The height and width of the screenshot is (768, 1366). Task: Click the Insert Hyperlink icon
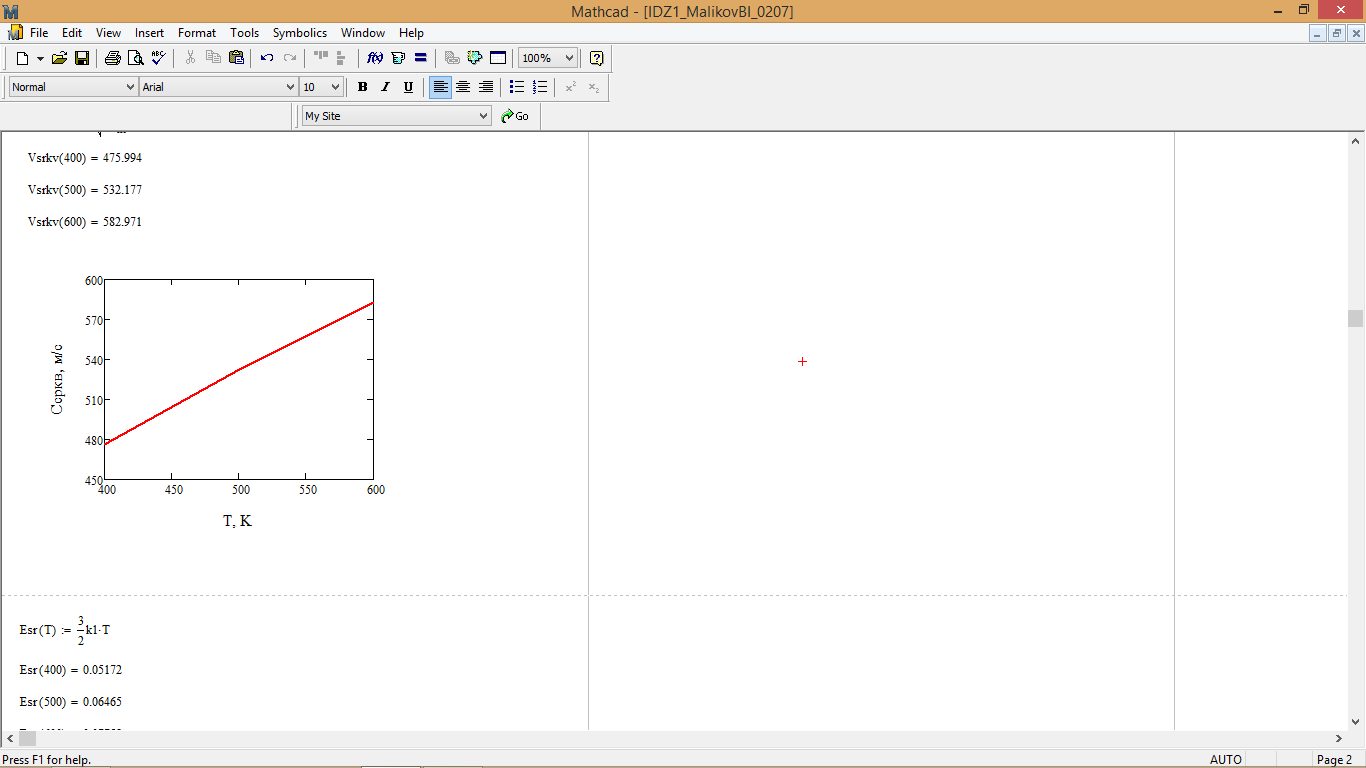click(452, 58)
